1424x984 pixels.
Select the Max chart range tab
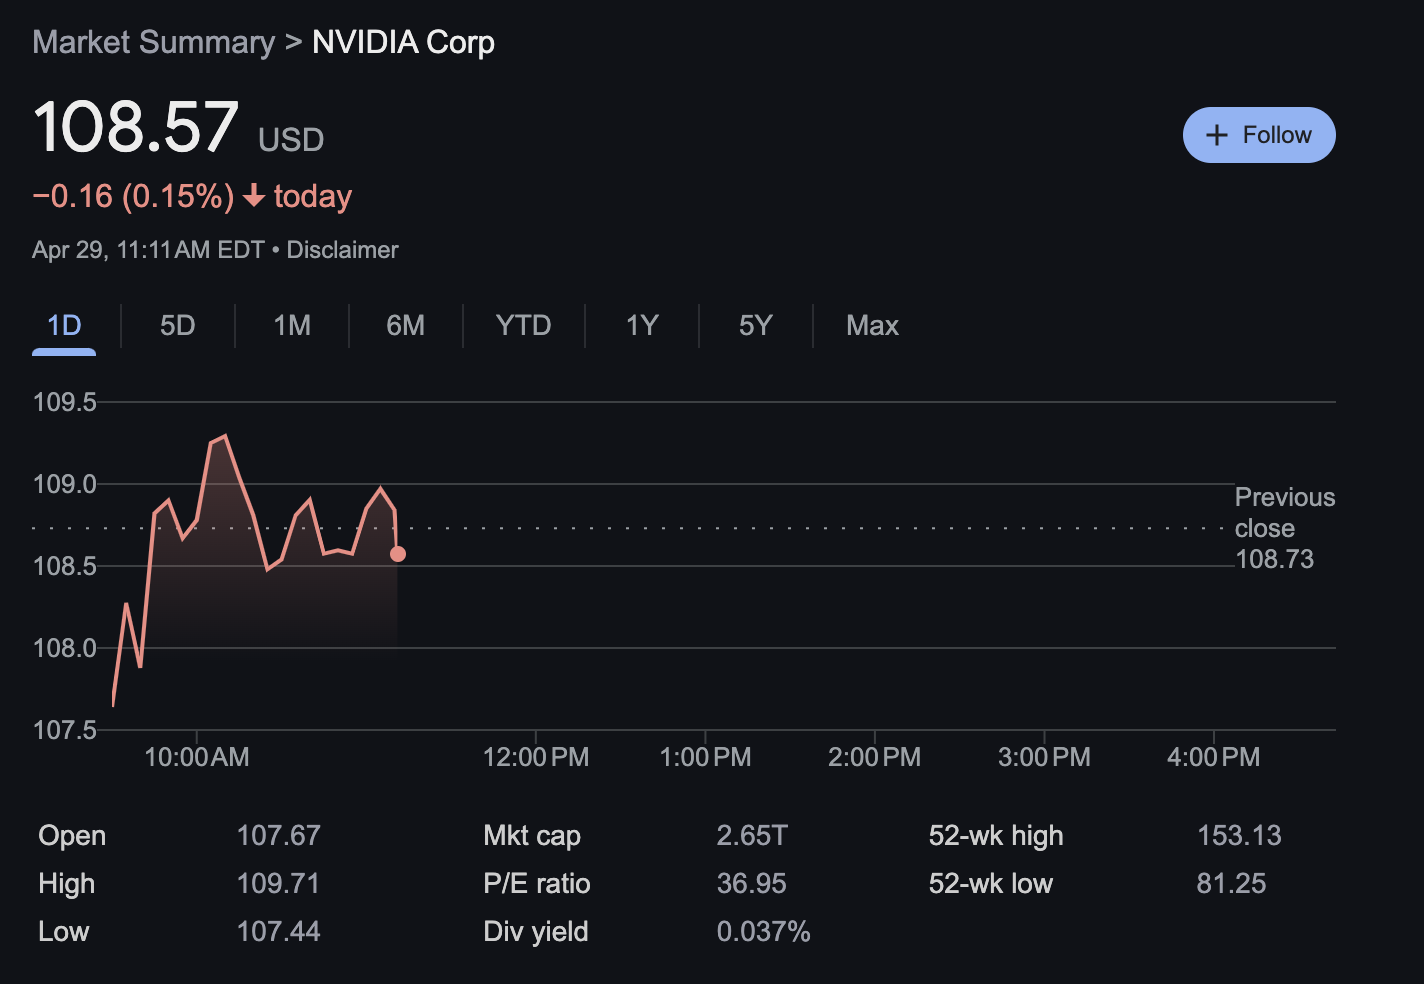pyautogui.click(x=872, y=326)
